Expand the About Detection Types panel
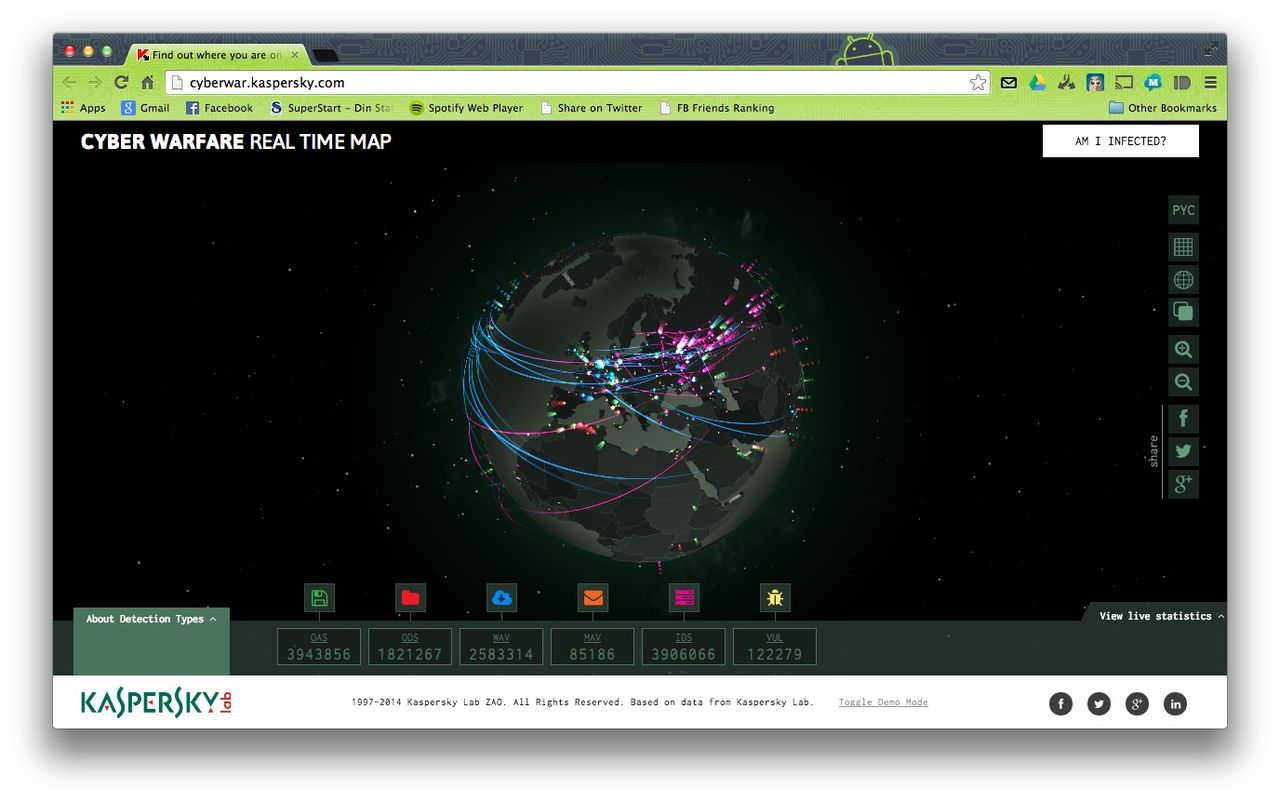This screenshot has height=802, width=1280. (151, 619)
